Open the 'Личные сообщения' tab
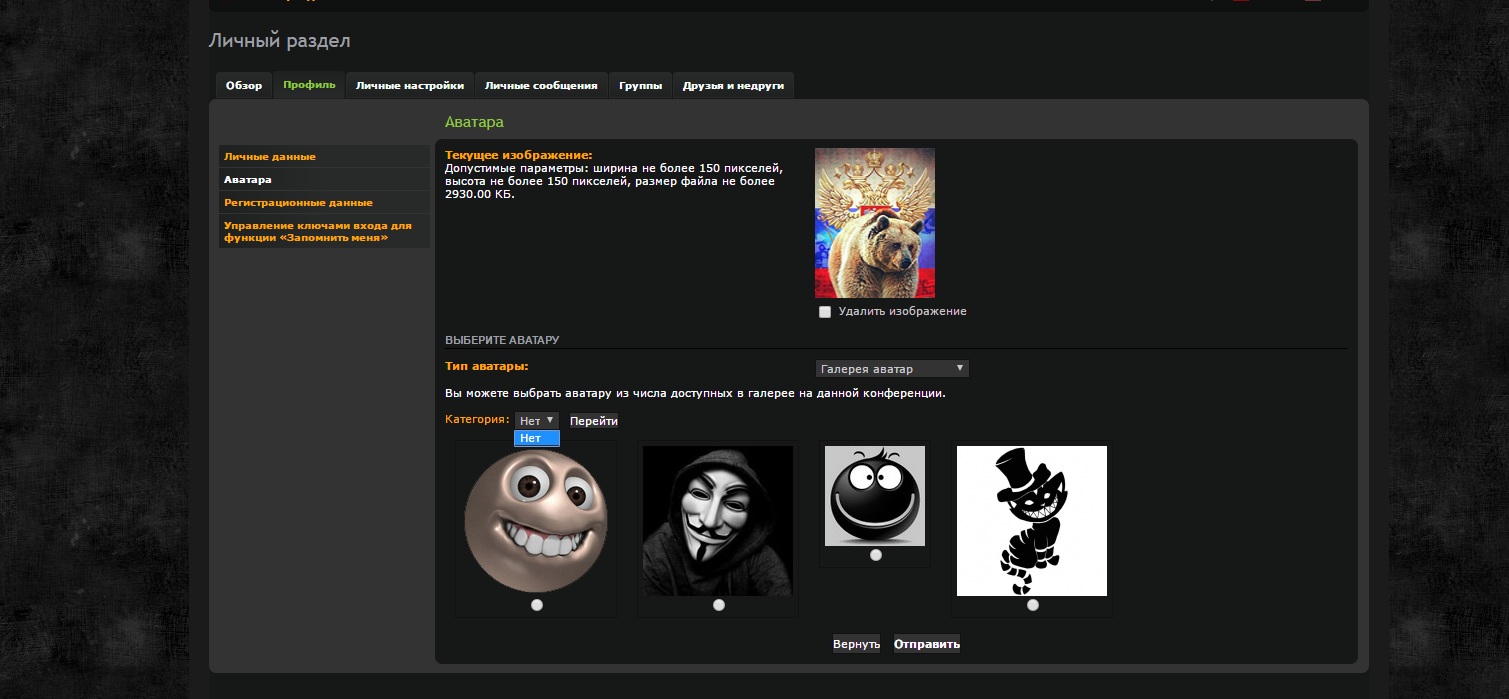 [x=541, y=86]
